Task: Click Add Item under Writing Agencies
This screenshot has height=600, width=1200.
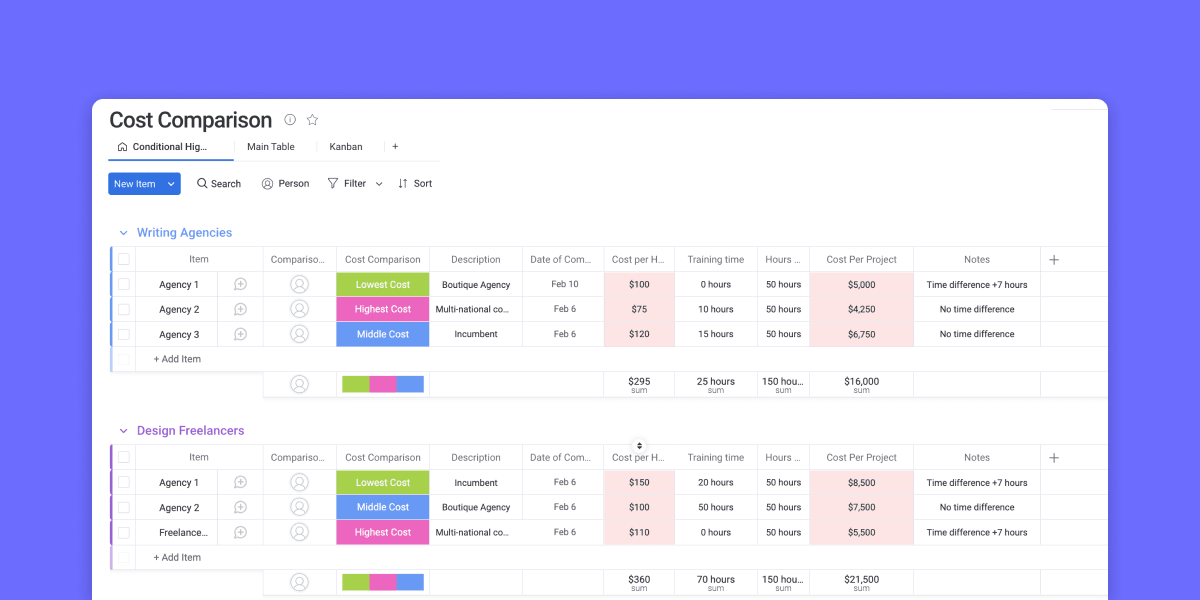Action: 176,358
